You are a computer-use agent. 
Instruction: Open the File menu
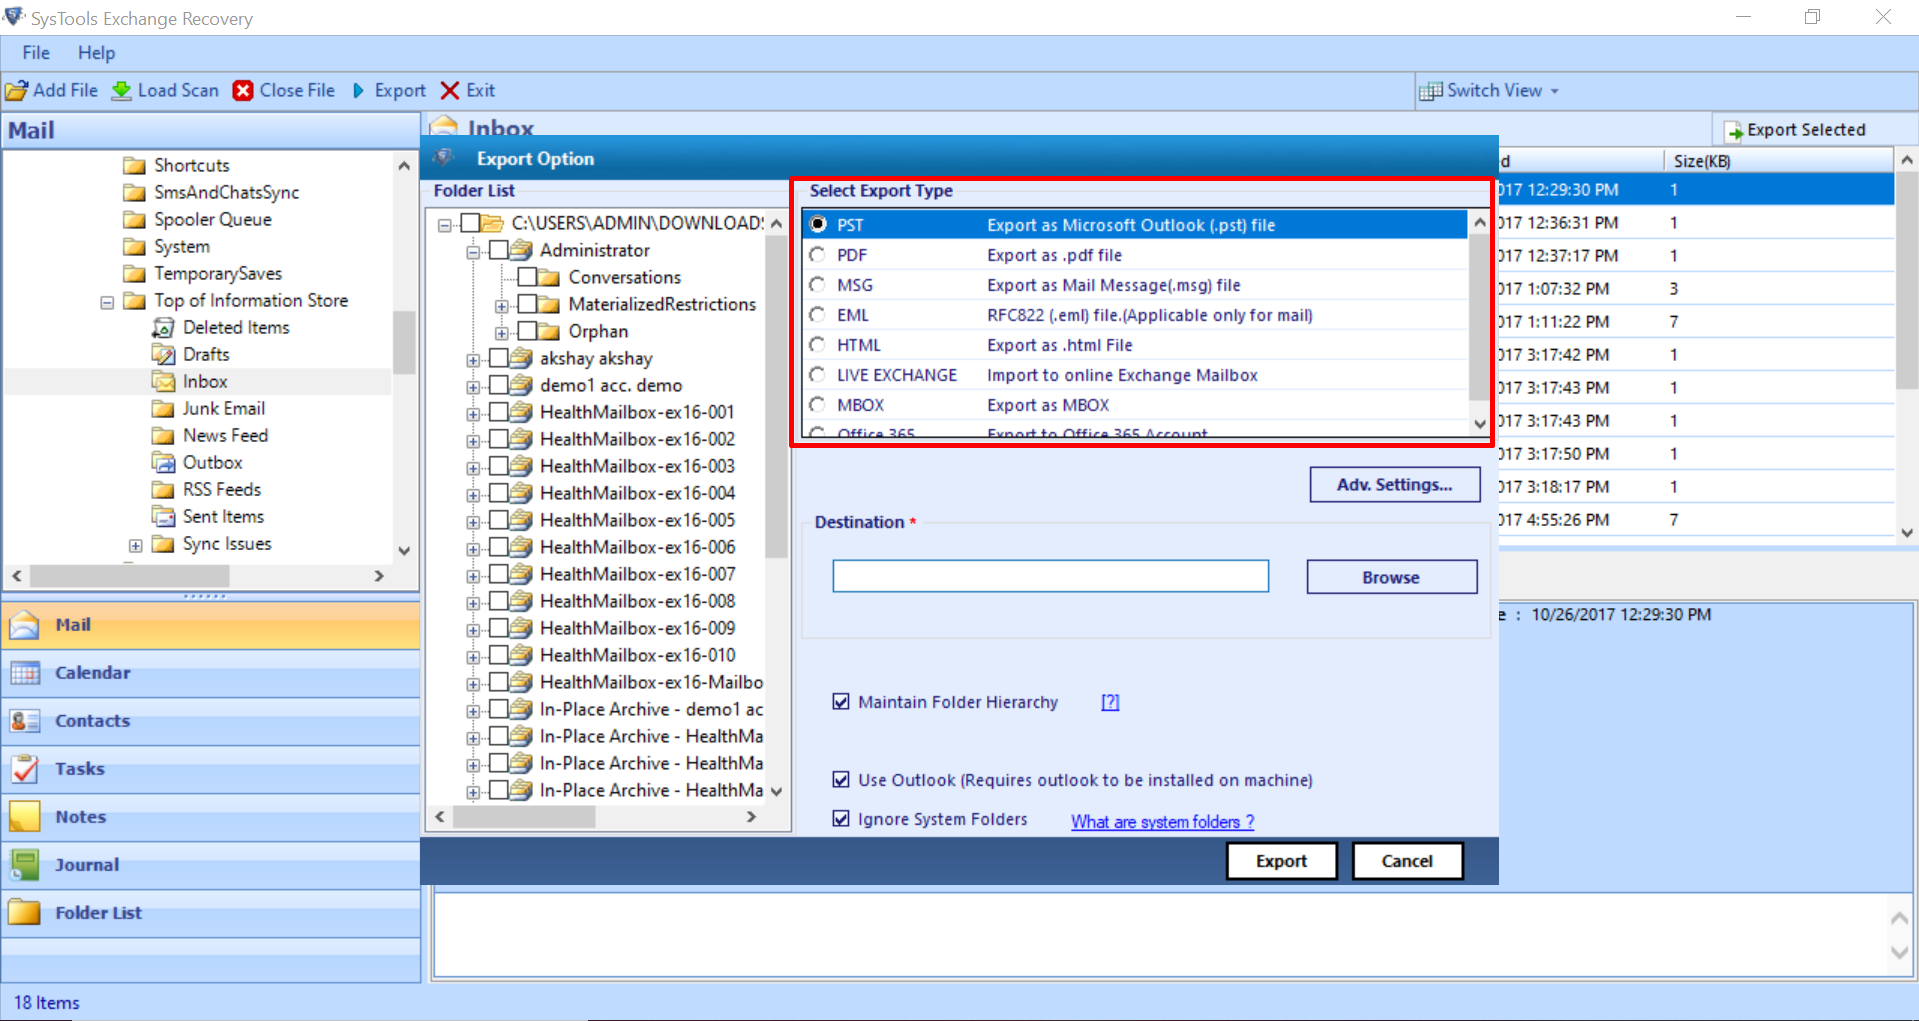(36, 53)
